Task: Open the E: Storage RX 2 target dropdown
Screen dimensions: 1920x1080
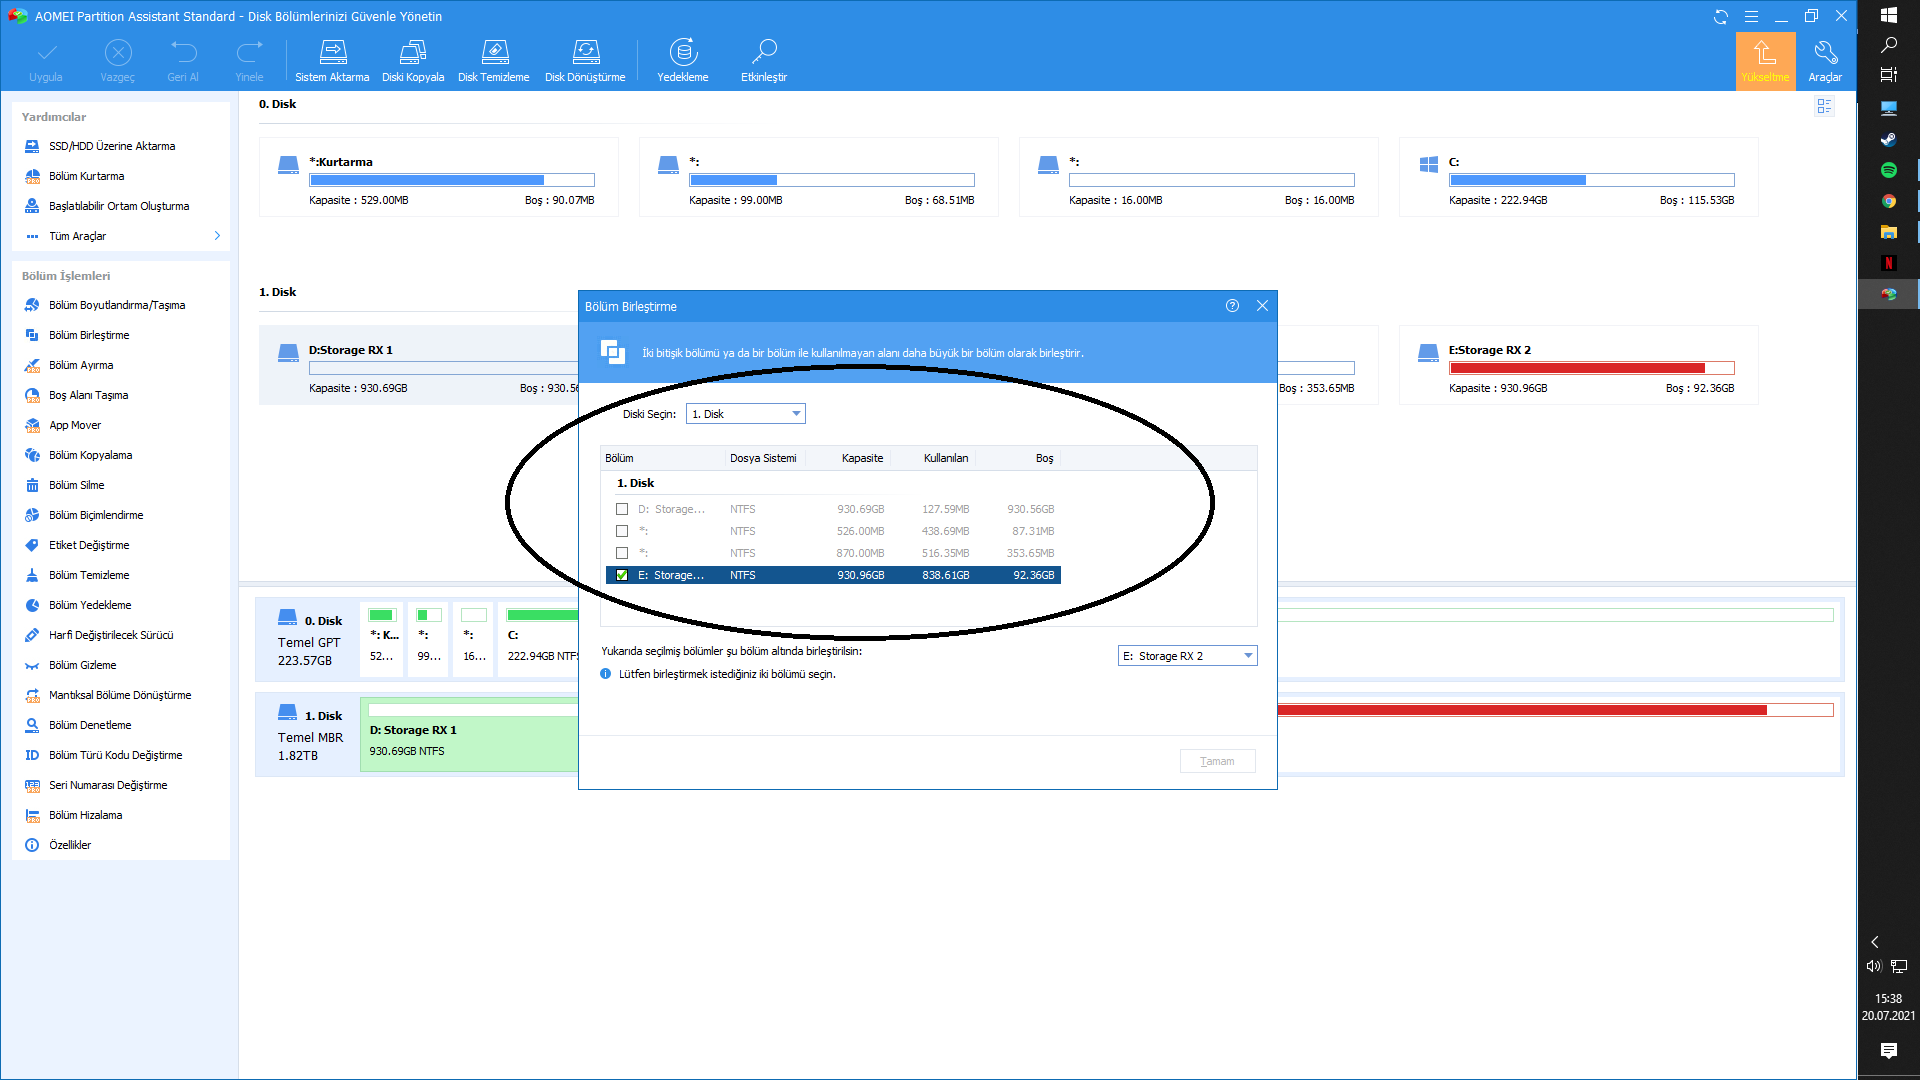Action: pos(1187,656)
